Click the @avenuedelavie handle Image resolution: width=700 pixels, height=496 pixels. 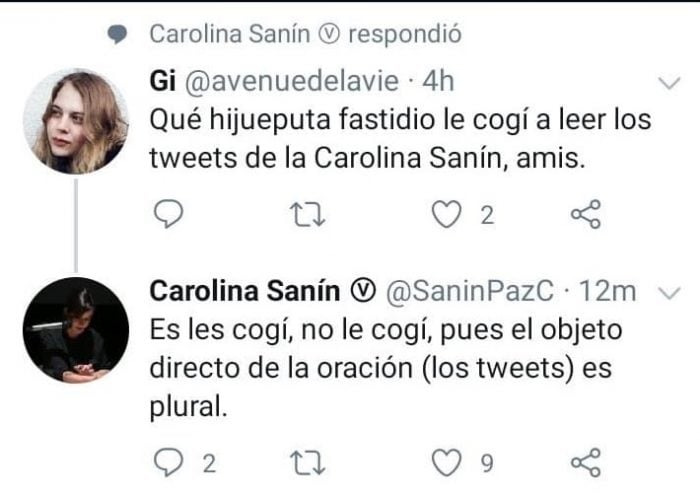[287, 80]
